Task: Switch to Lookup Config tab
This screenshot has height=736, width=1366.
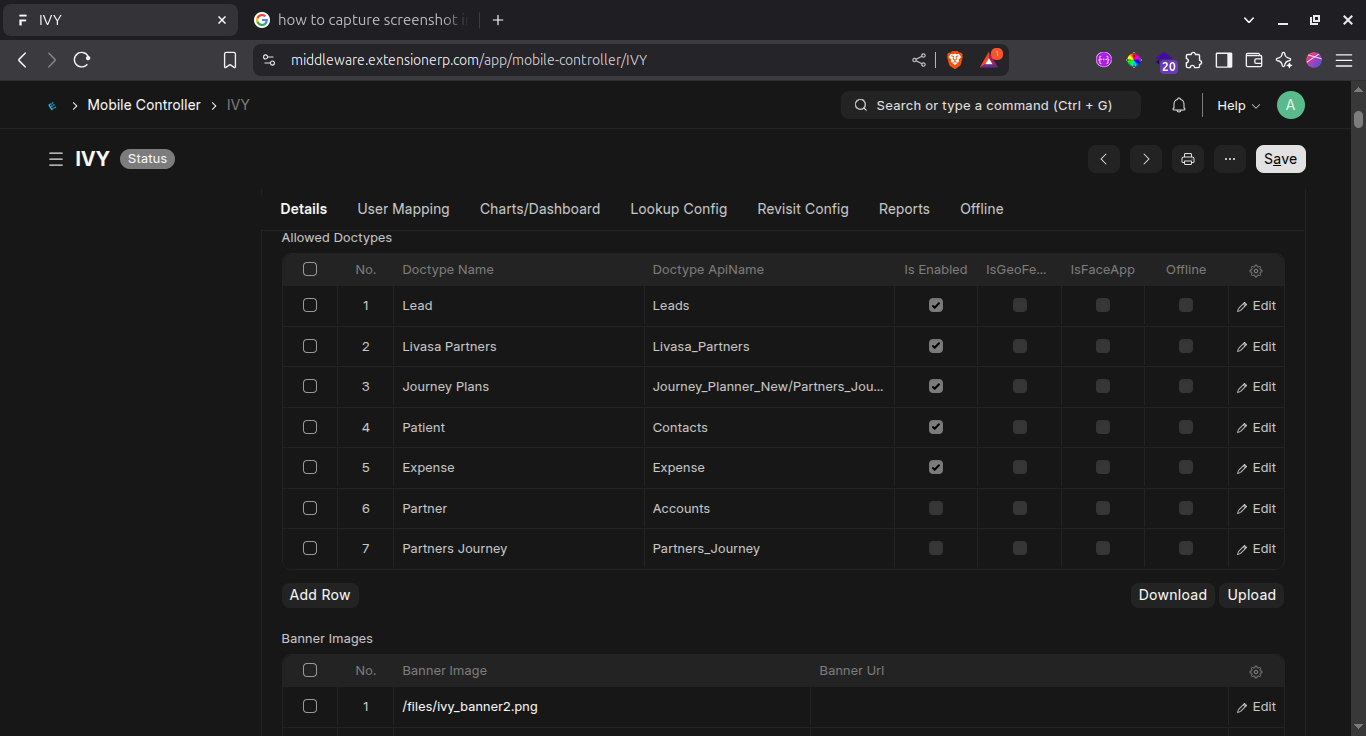Action: 679,209
